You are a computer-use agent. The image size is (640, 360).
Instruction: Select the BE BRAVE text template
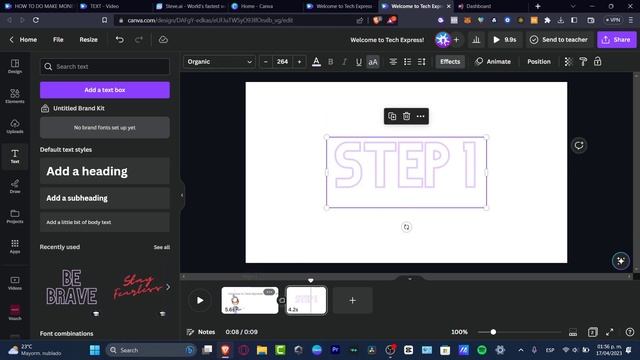pos(71,287)
